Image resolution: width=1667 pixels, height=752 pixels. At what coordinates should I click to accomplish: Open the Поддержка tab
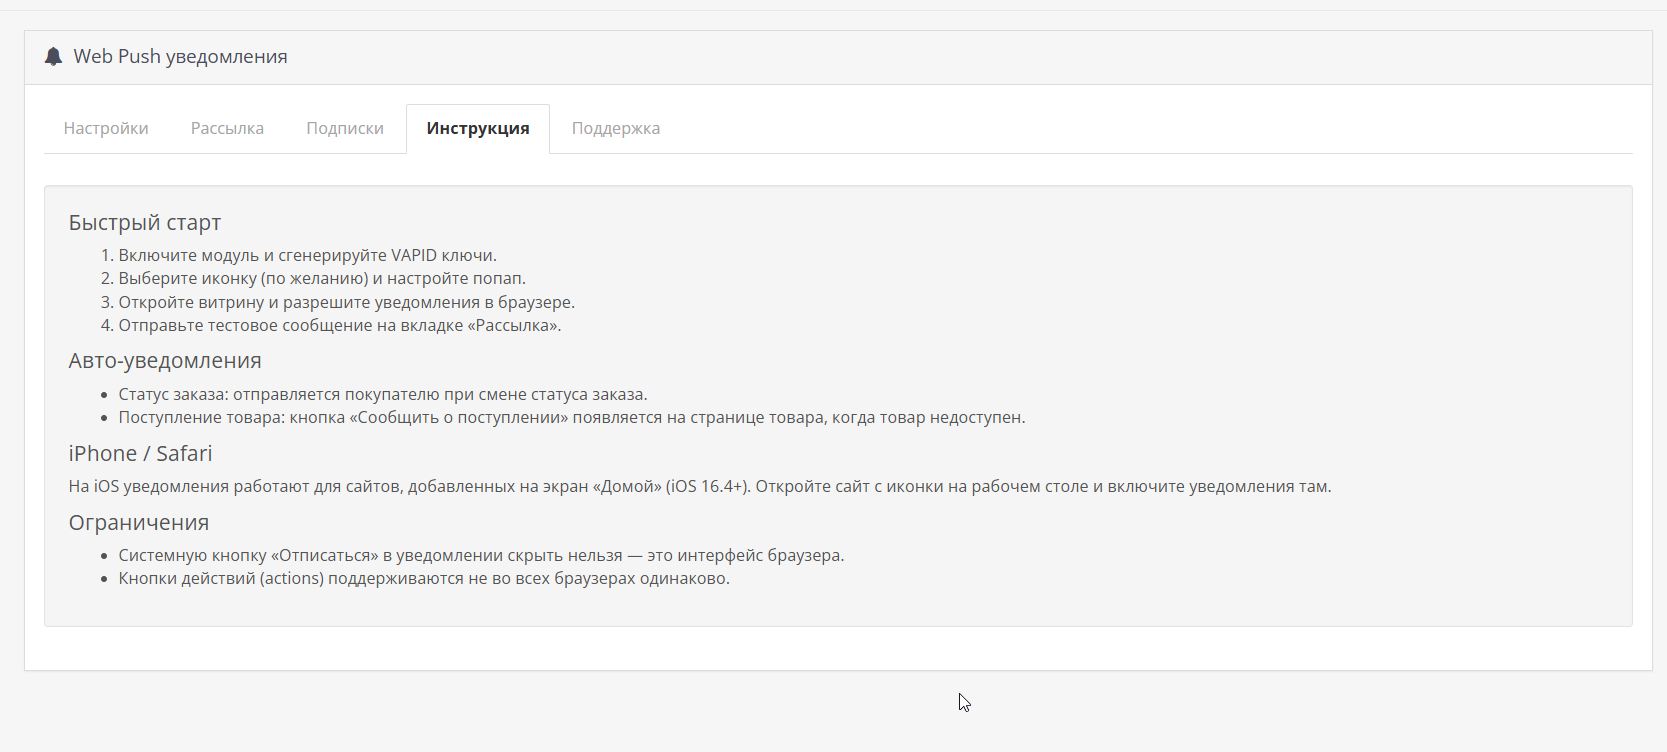616,128
